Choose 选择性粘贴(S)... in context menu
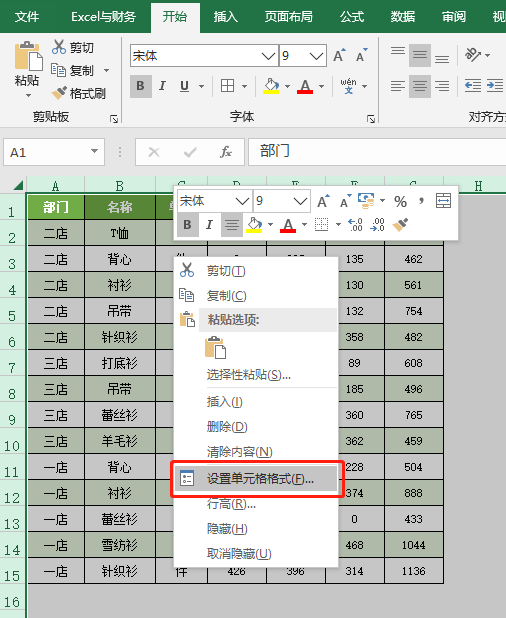 coord(256,374)
